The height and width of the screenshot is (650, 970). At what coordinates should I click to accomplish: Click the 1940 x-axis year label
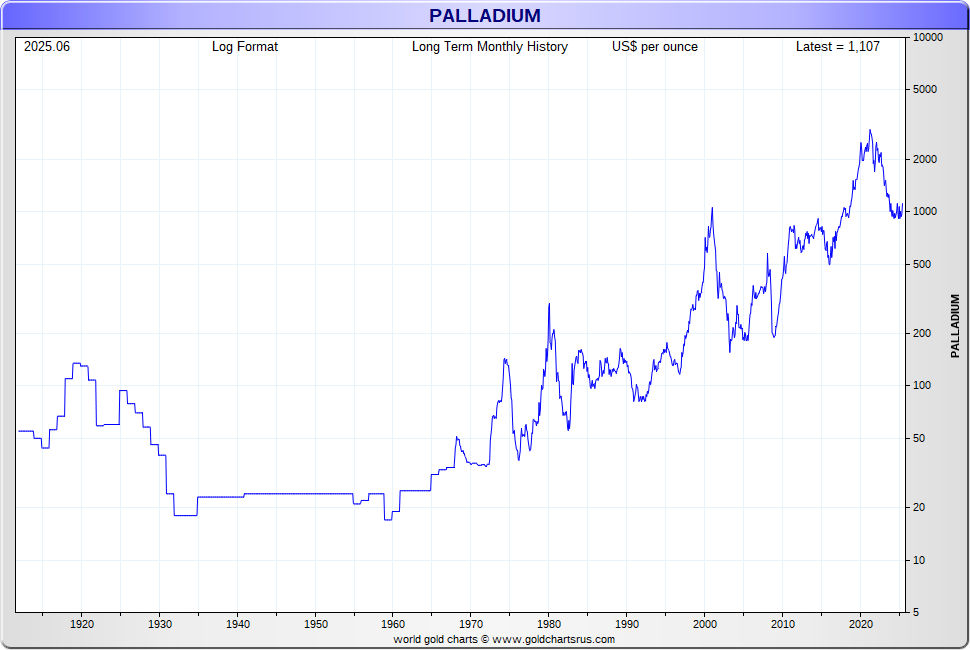tap(238, 625)
